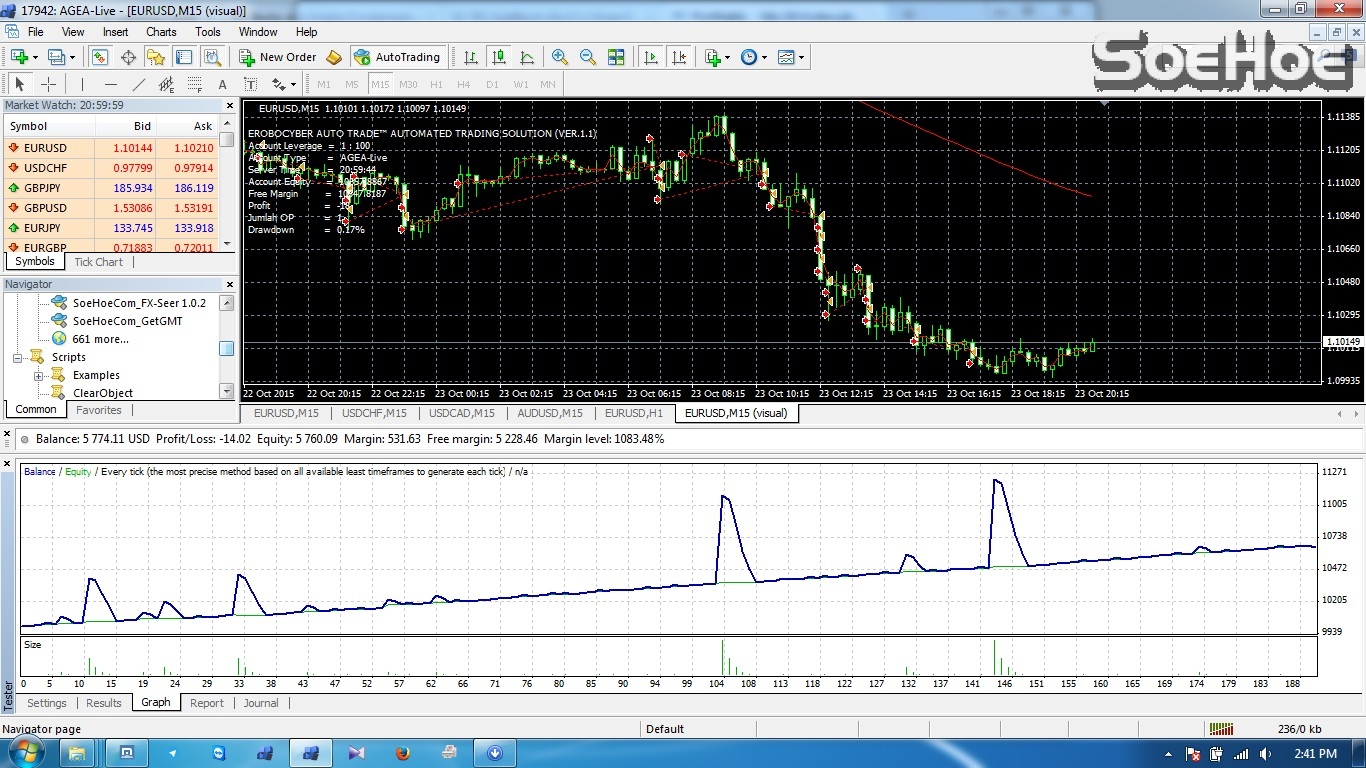This screenshot has width=1366, height=768.
Task: Open the Charts menu
Action: tap(160, 31)
